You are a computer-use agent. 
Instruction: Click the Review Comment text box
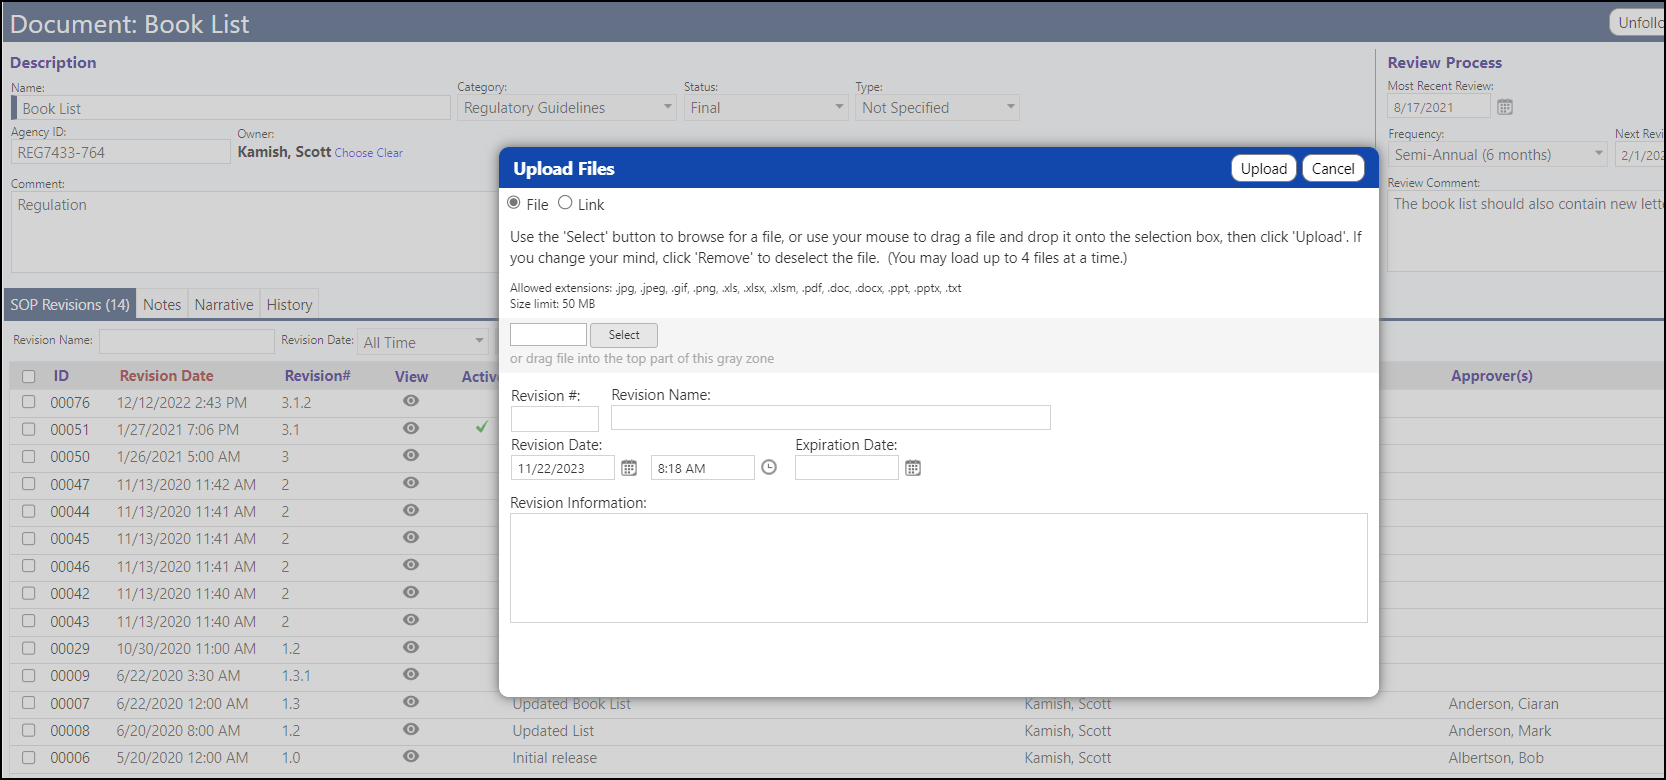pyautogui.click(x=1527, y=231)
